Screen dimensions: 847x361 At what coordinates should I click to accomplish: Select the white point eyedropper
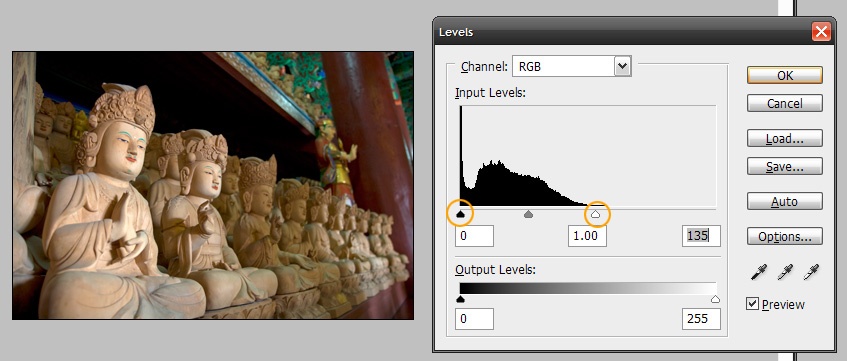tap(811, 272)
